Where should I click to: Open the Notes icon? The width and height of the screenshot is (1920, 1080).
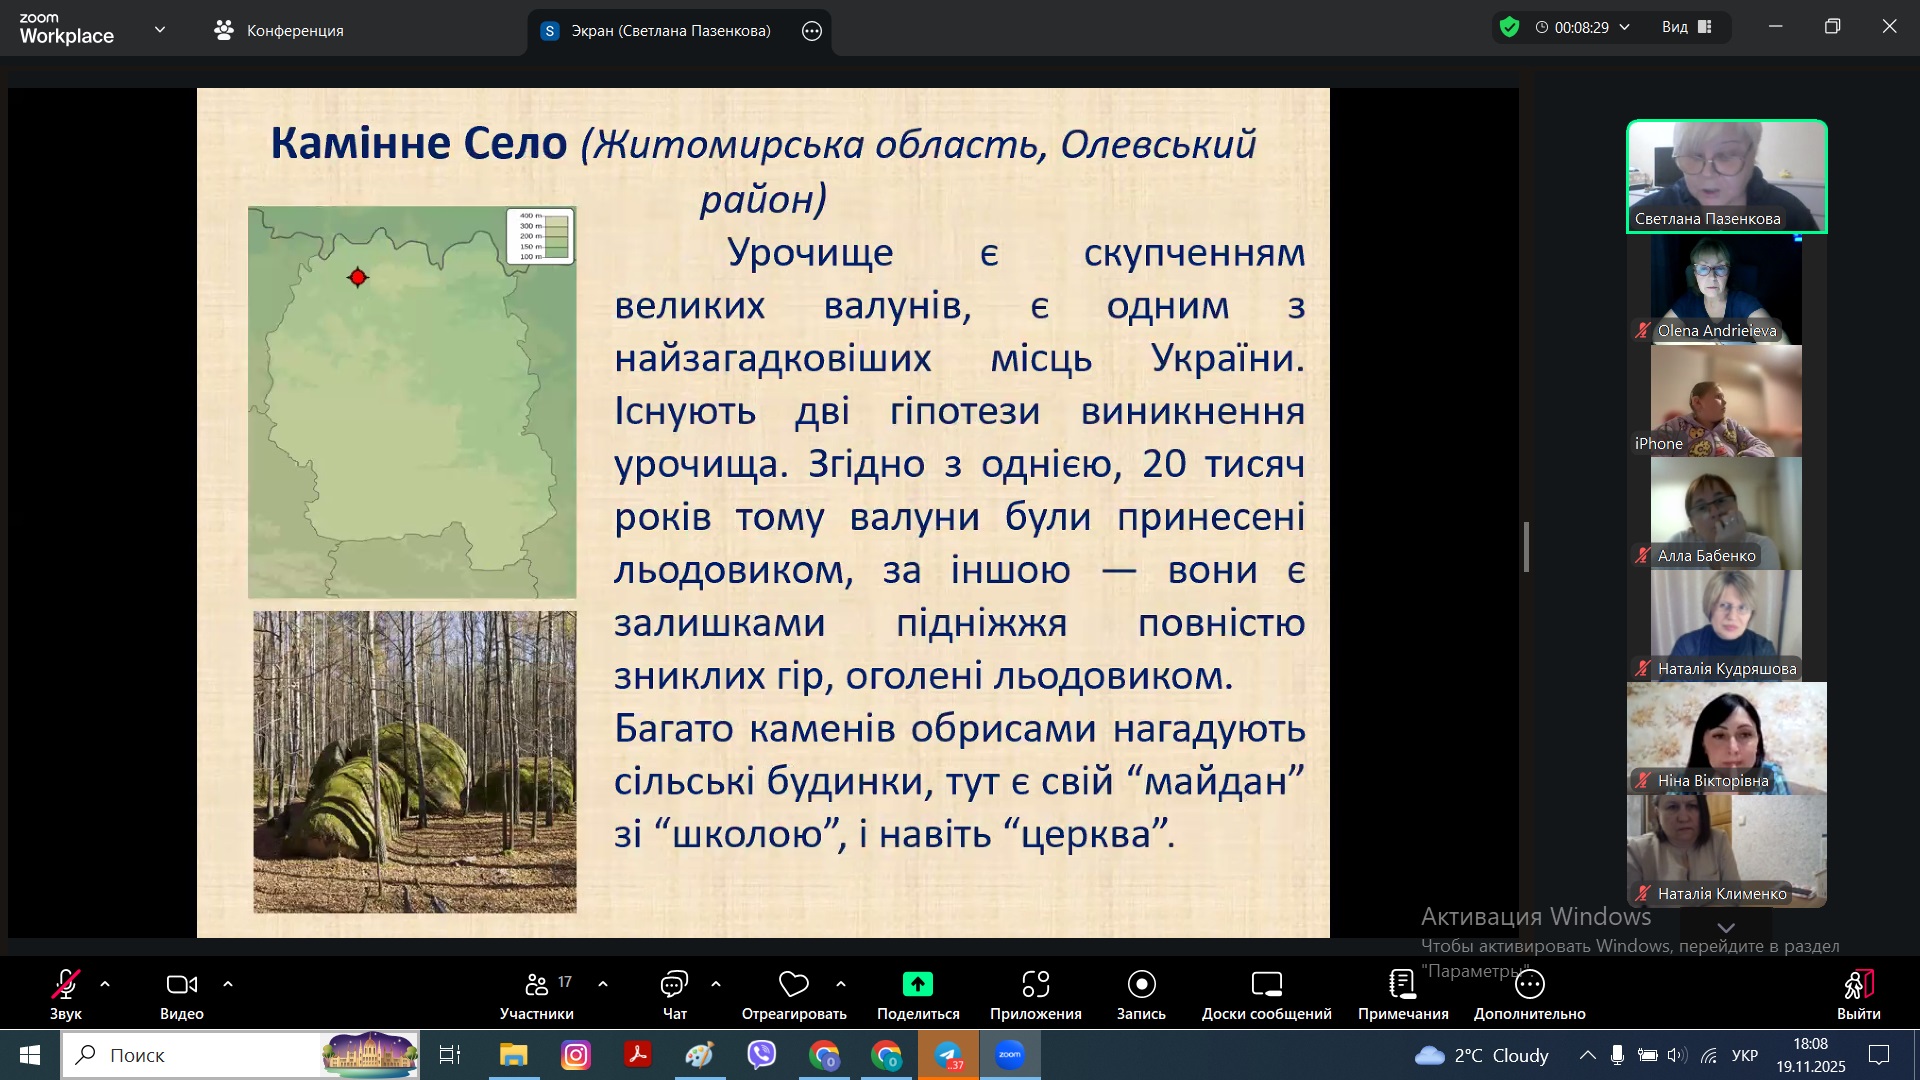pos(1402,985)
